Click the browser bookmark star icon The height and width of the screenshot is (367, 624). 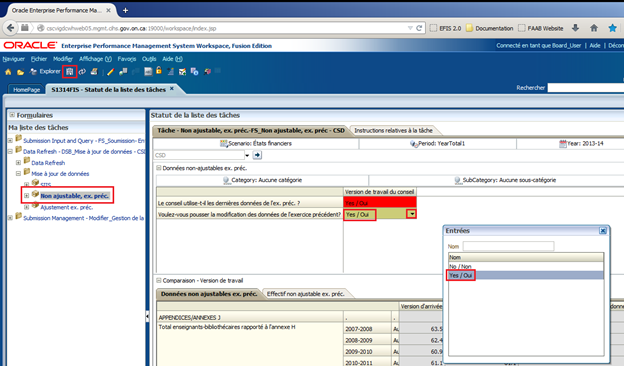pyautogui.click(x=612, y=28)
